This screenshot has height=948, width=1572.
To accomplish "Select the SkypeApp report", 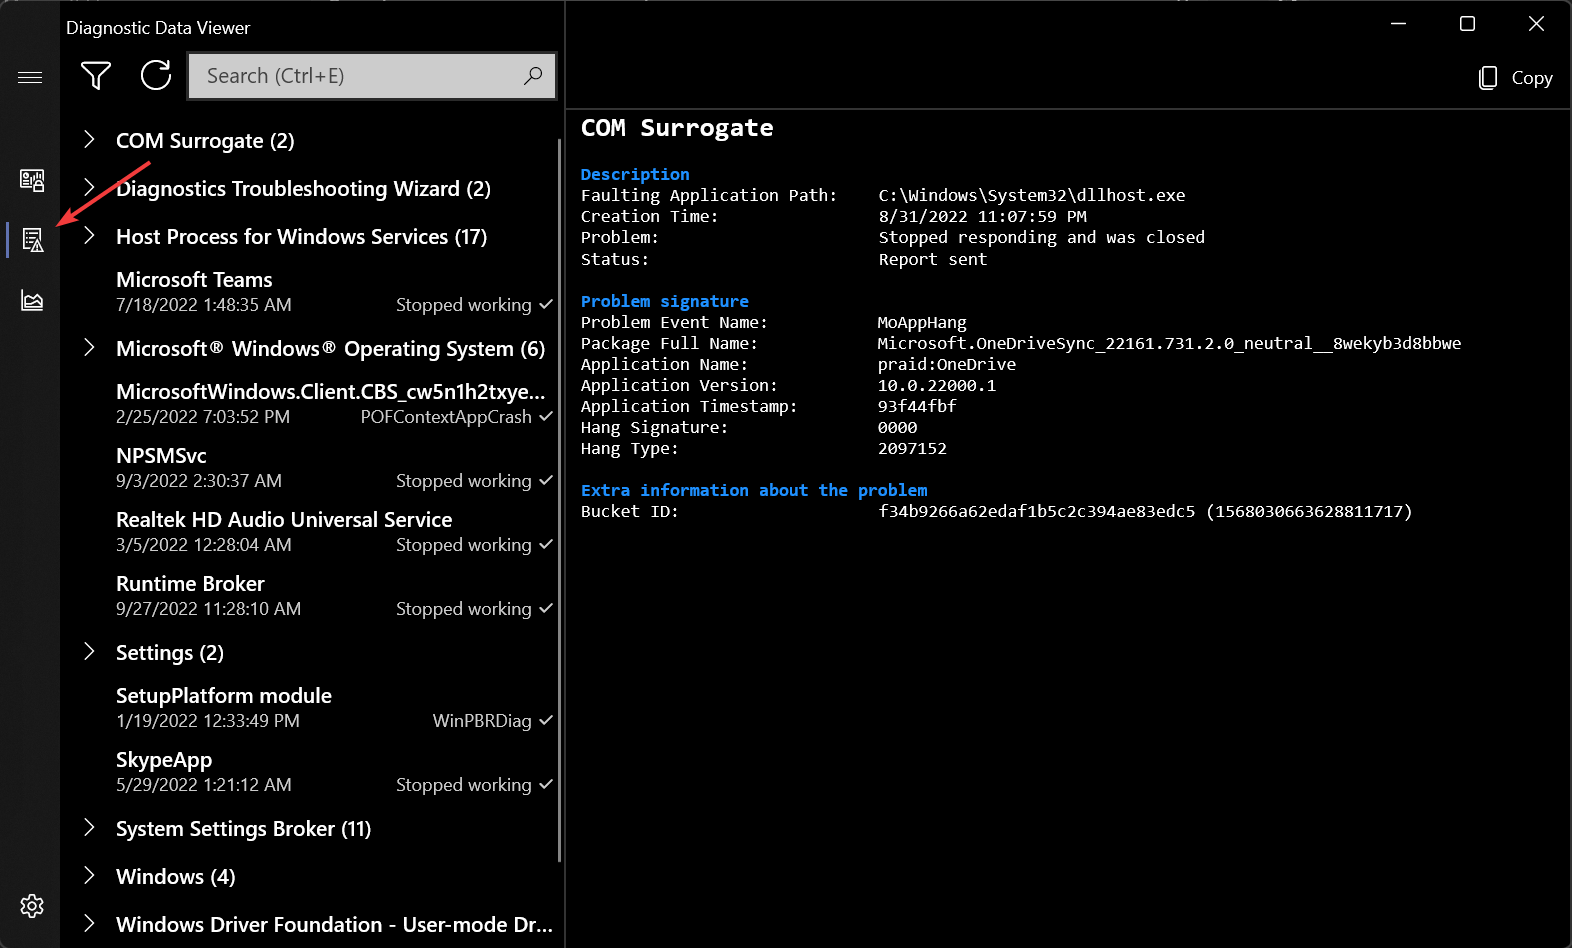I will tap(310, 772).
